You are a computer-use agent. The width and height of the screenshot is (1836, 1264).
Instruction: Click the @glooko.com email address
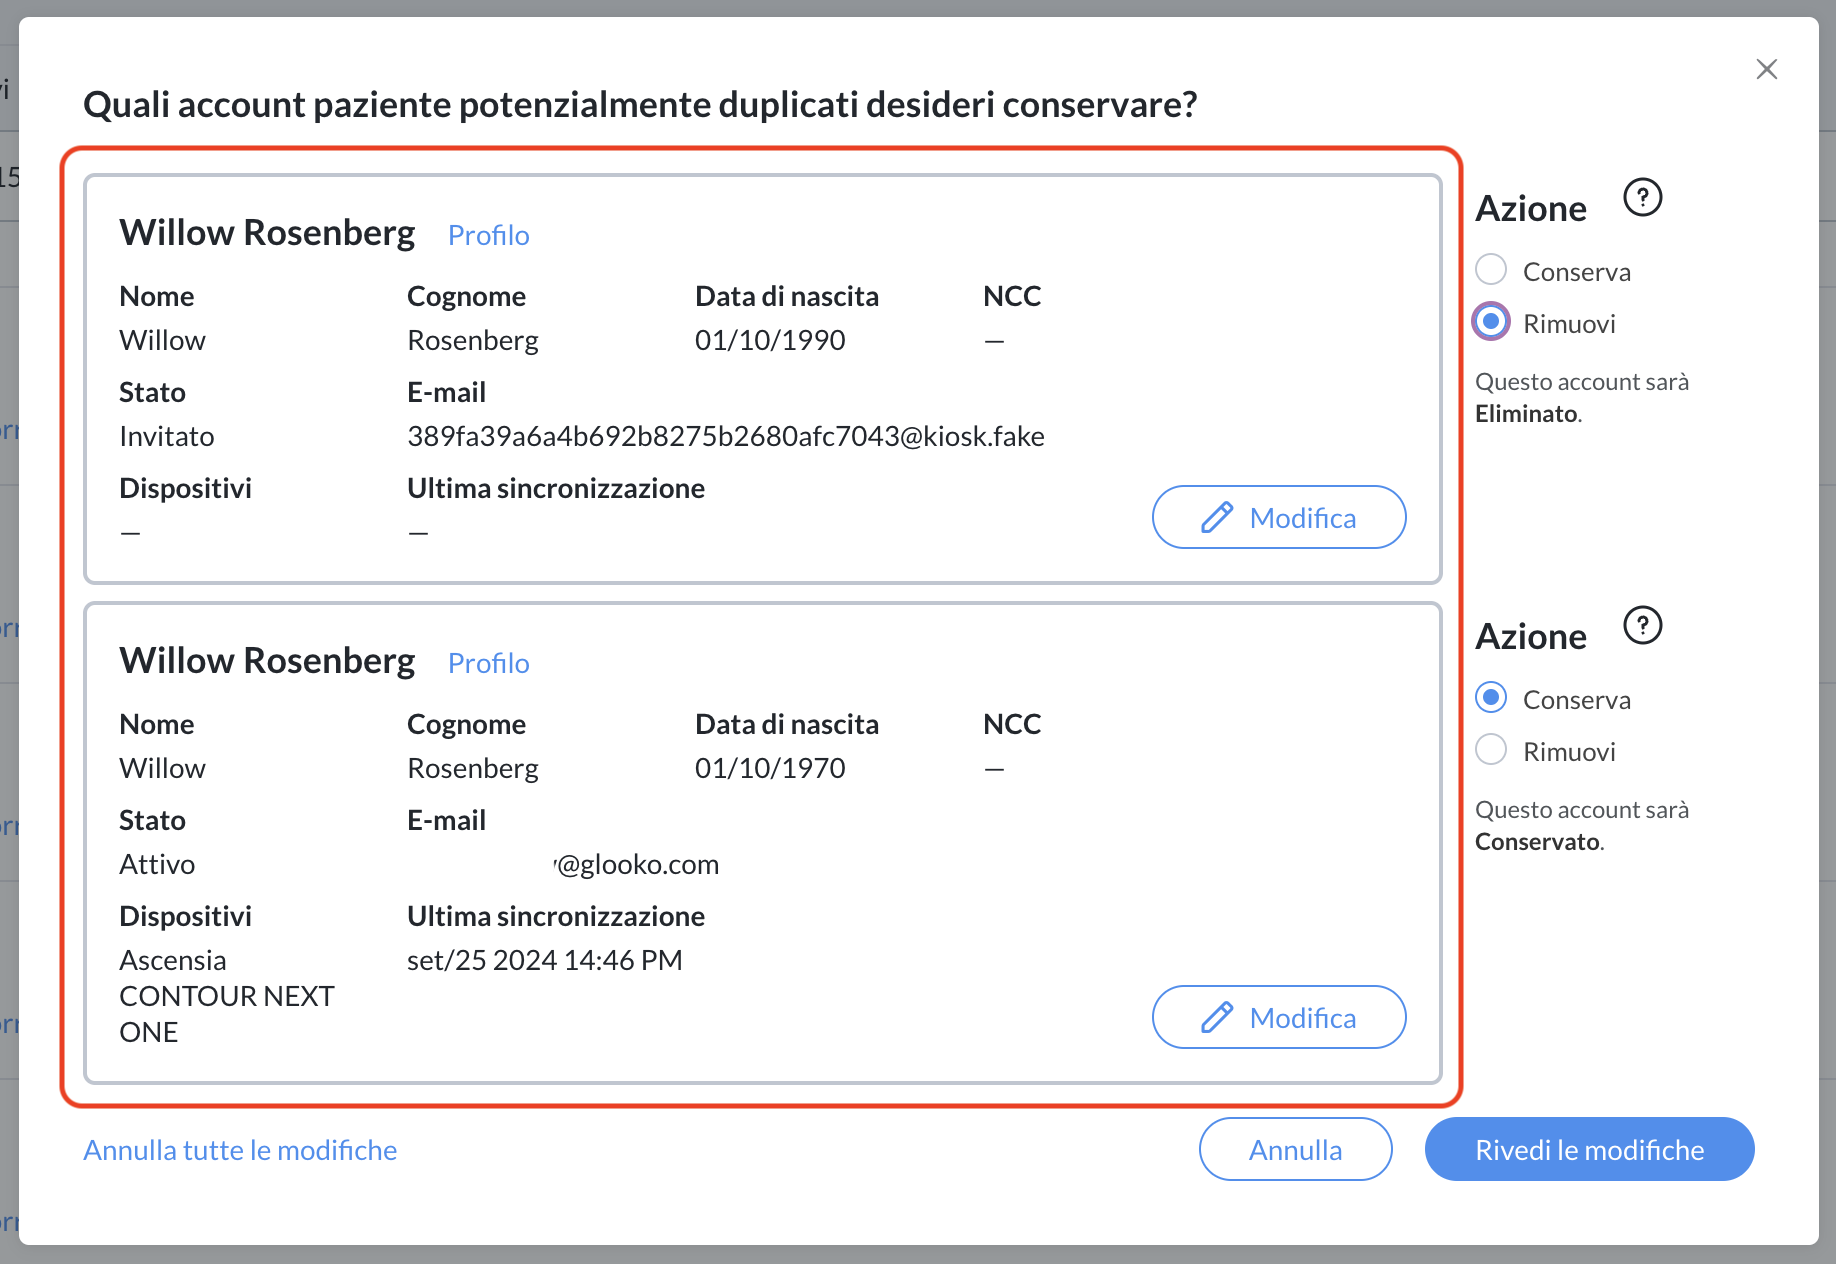pos(636,864)
